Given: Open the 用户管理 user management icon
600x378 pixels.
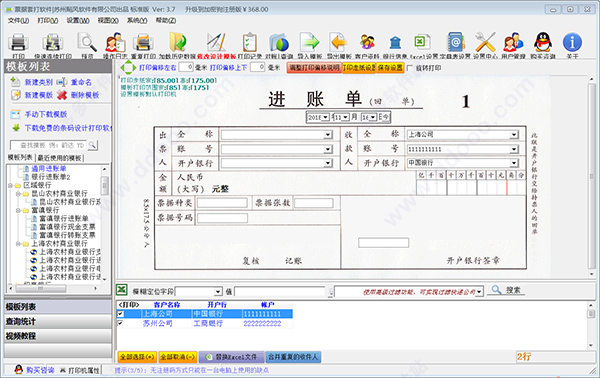Looking at the screenshot, I should click(514, 42).
